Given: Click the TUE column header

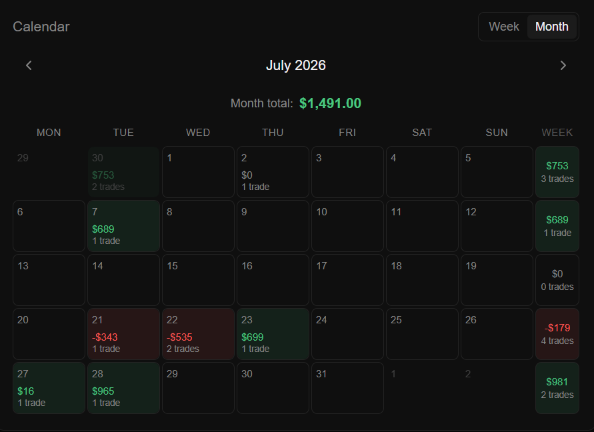Looking at the screenshot, I should click(123, 132).
